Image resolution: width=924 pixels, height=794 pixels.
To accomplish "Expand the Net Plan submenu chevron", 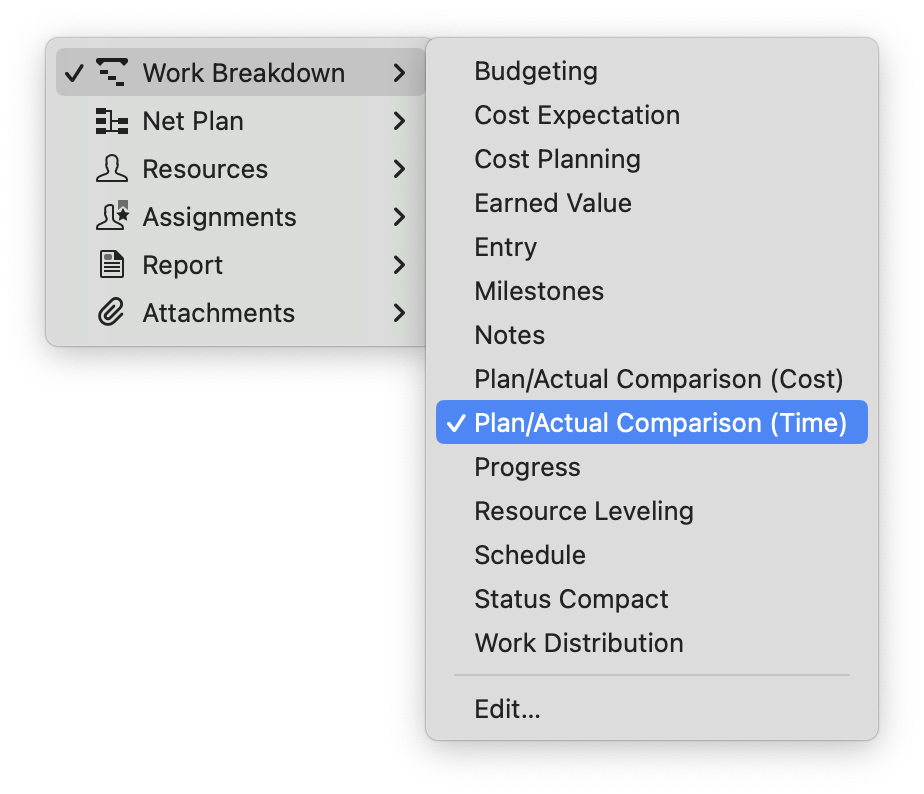I will 399,121.
